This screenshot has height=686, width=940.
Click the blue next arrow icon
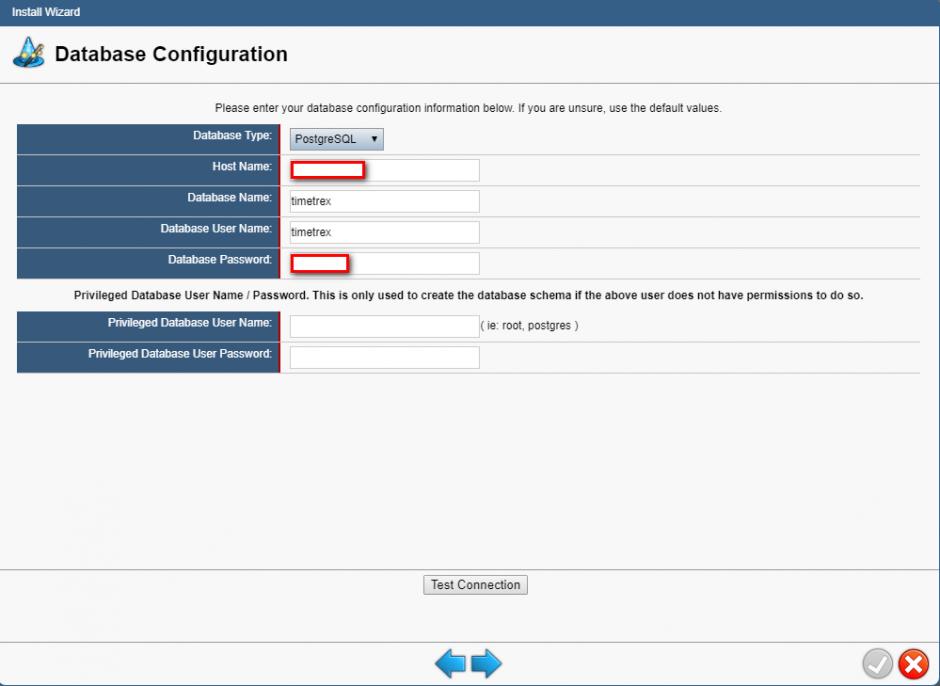coord(486,664)
